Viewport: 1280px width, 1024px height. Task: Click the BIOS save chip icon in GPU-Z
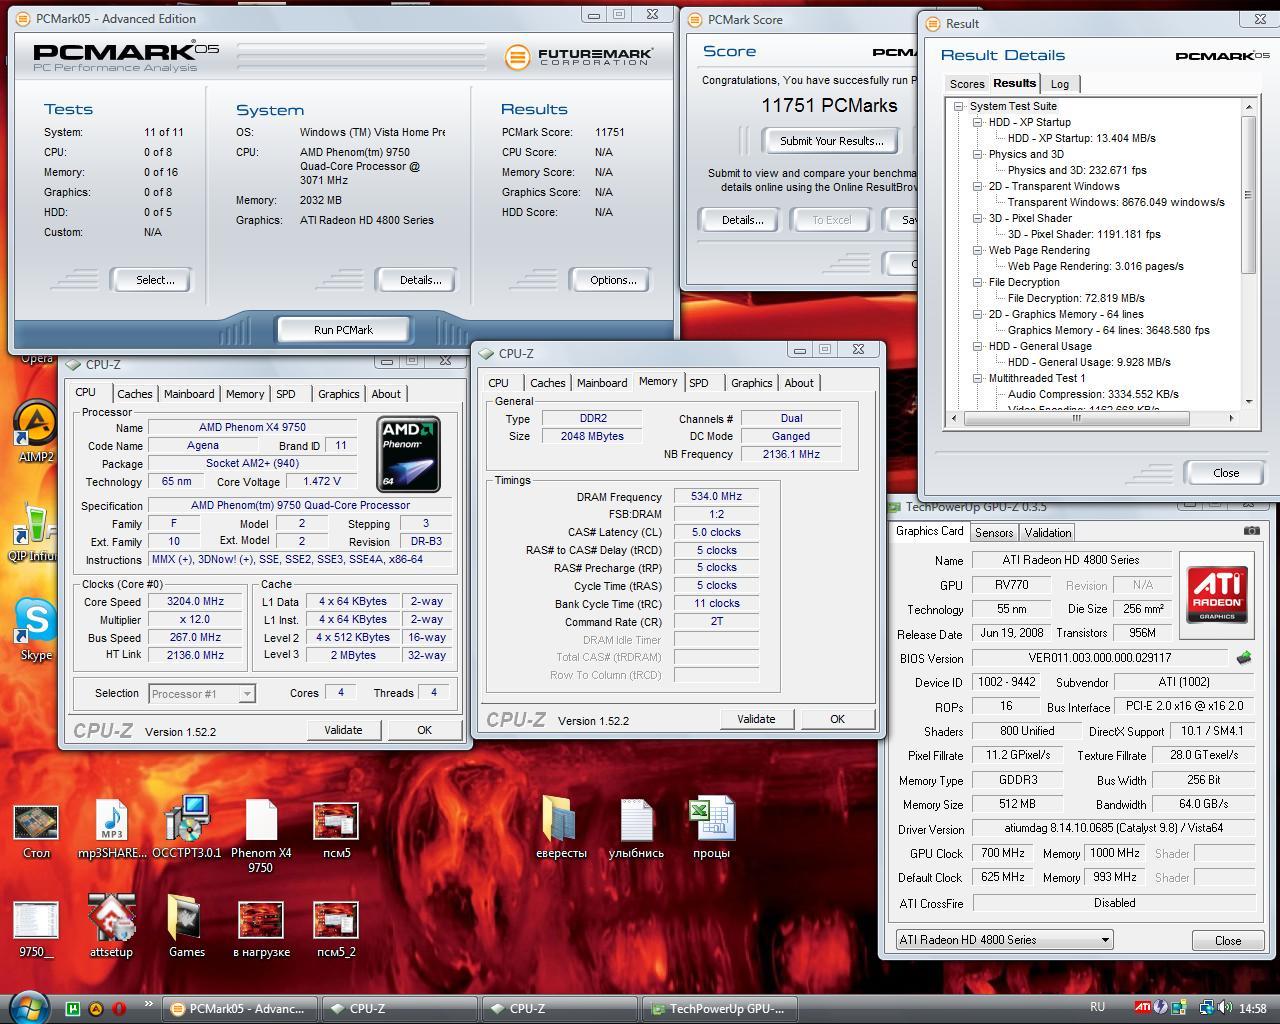point(1244,658)
